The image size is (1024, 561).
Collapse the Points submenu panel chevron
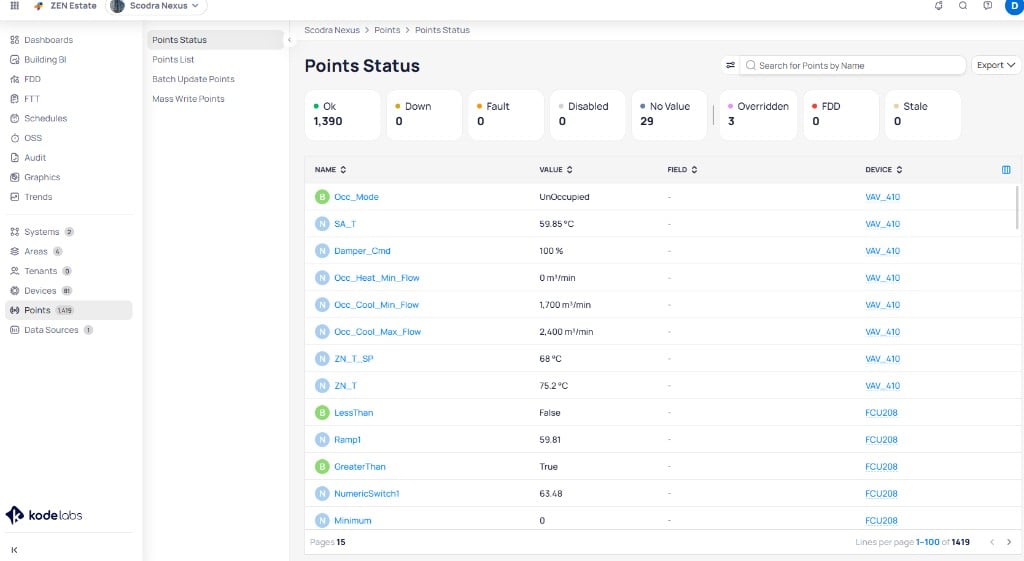[289, 40]
